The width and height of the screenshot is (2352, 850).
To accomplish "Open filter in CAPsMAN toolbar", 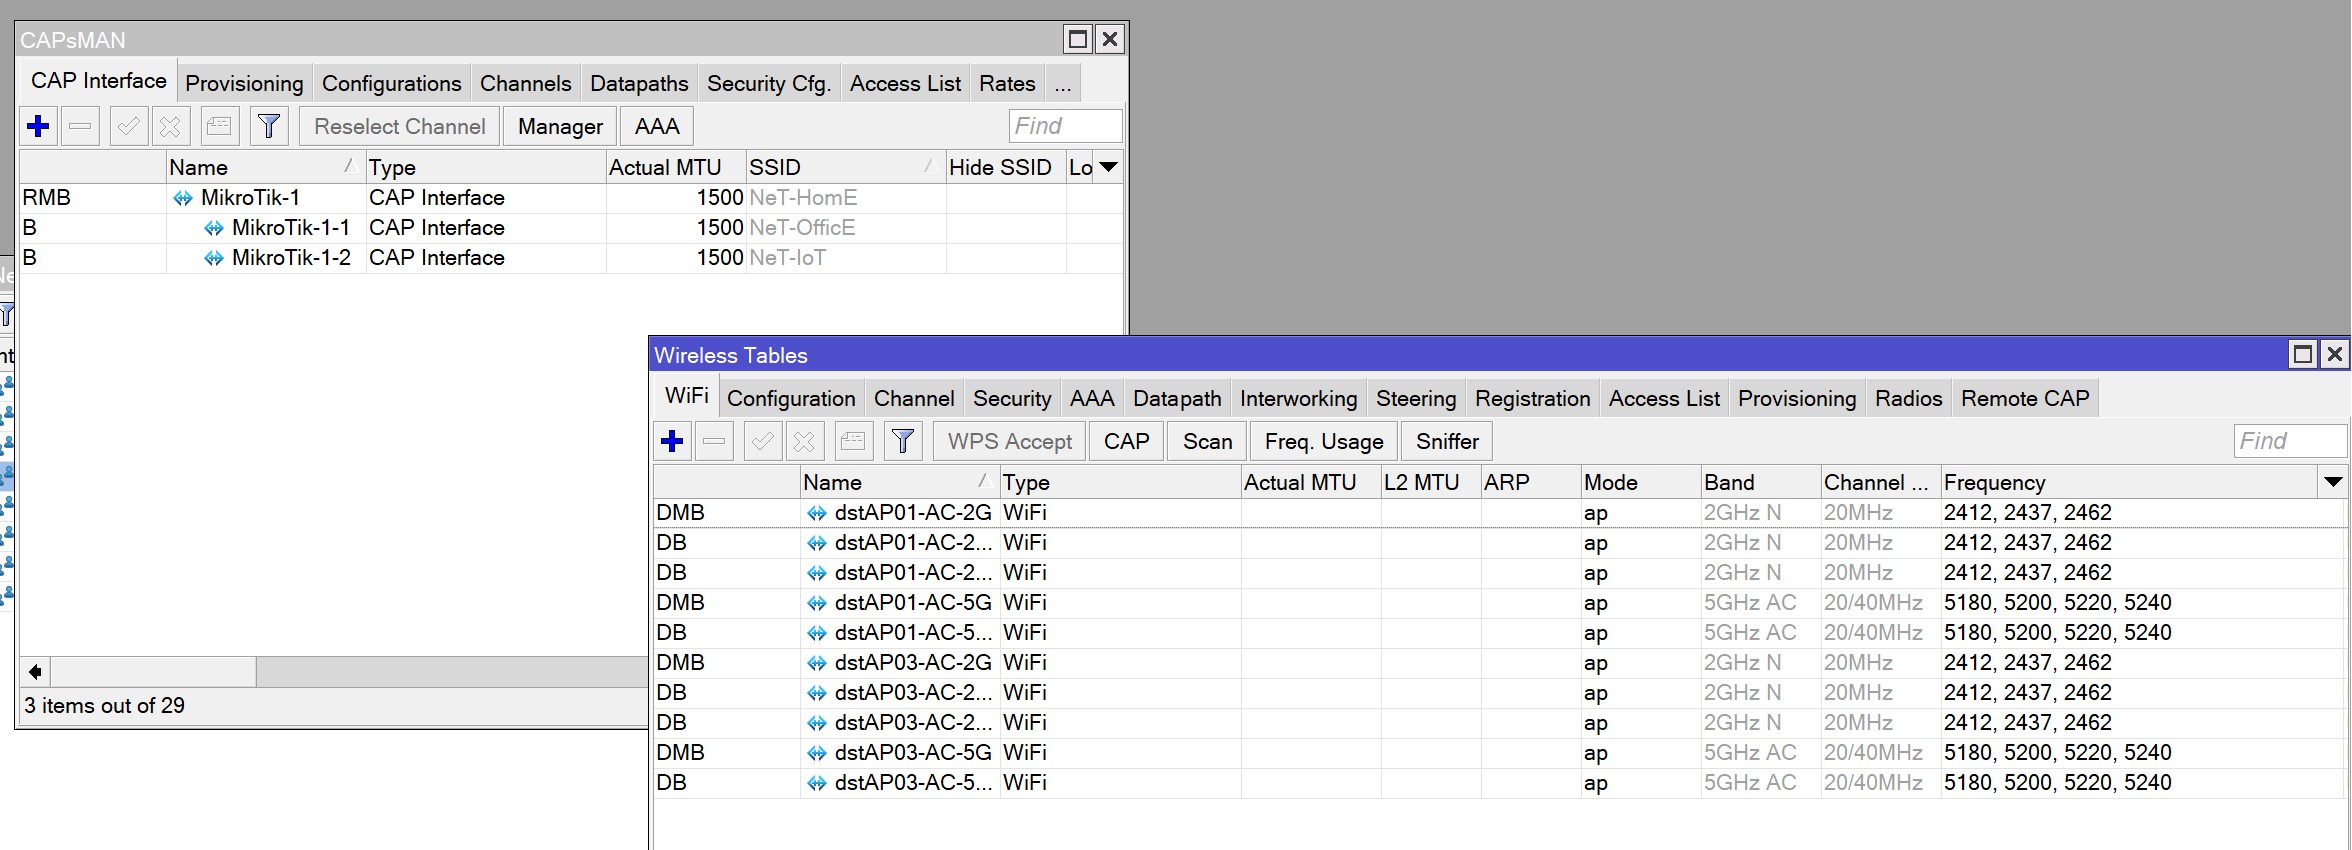I will click(269, 127).
